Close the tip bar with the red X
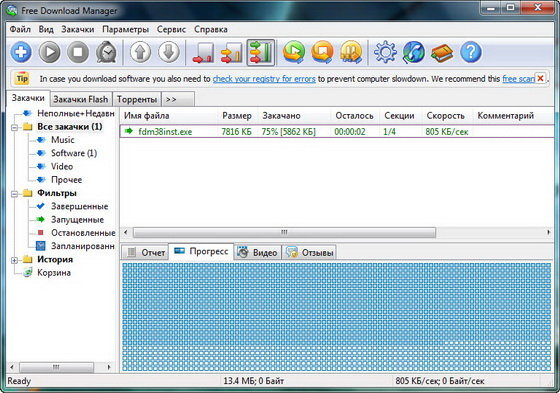560x393 pixels. (540, 78)
